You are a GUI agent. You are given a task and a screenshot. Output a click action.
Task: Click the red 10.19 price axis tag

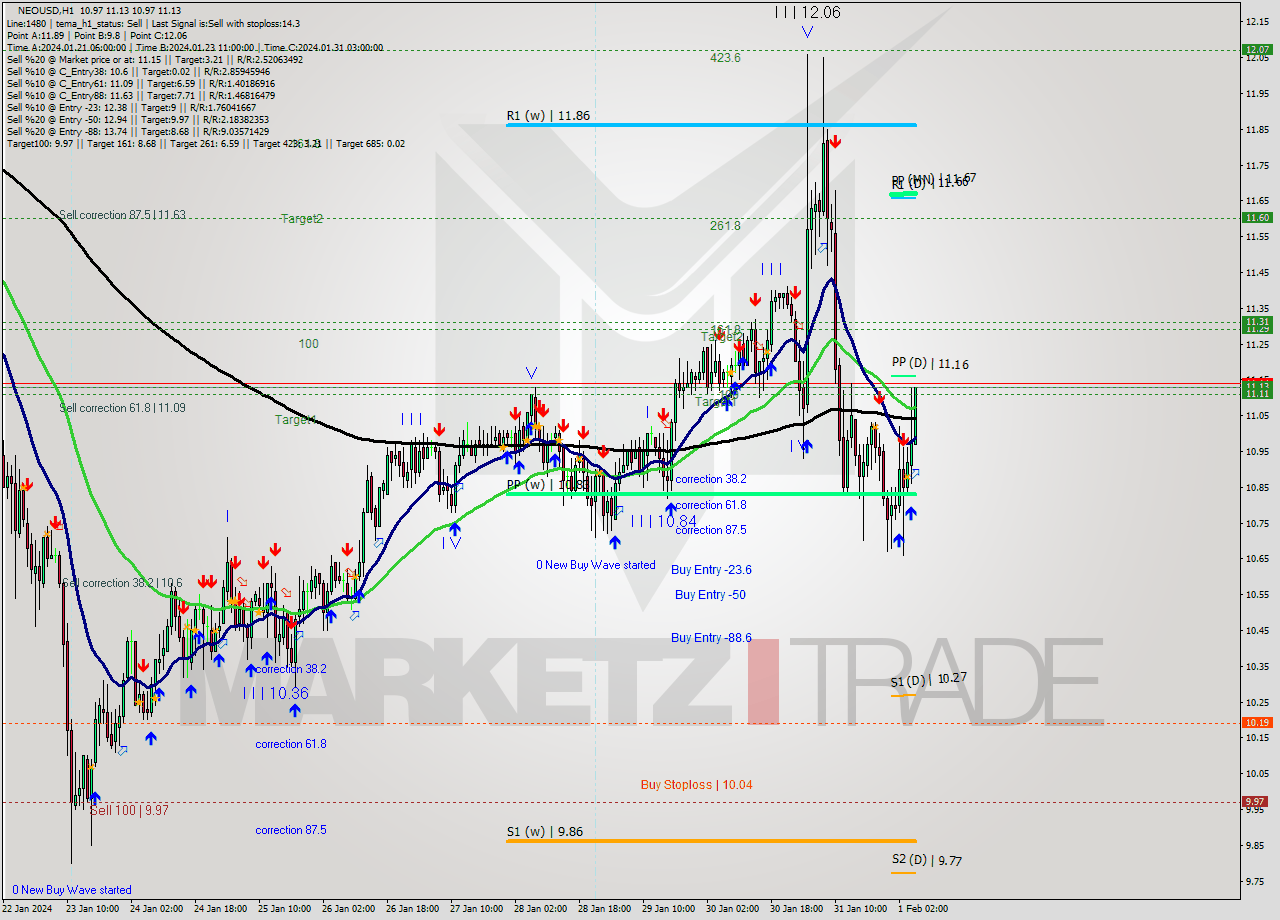click(1256, 722)
